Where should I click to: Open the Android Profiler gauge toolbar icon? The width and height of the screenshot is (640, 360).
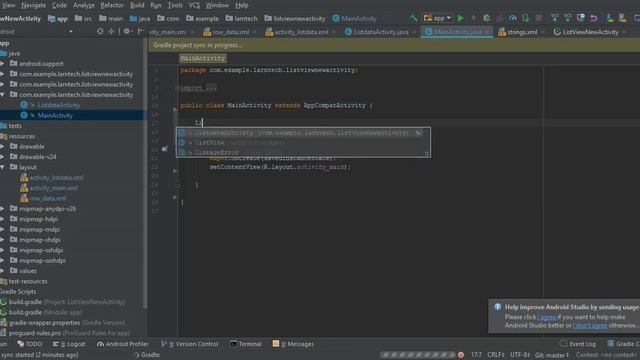[x=513, y=18]
